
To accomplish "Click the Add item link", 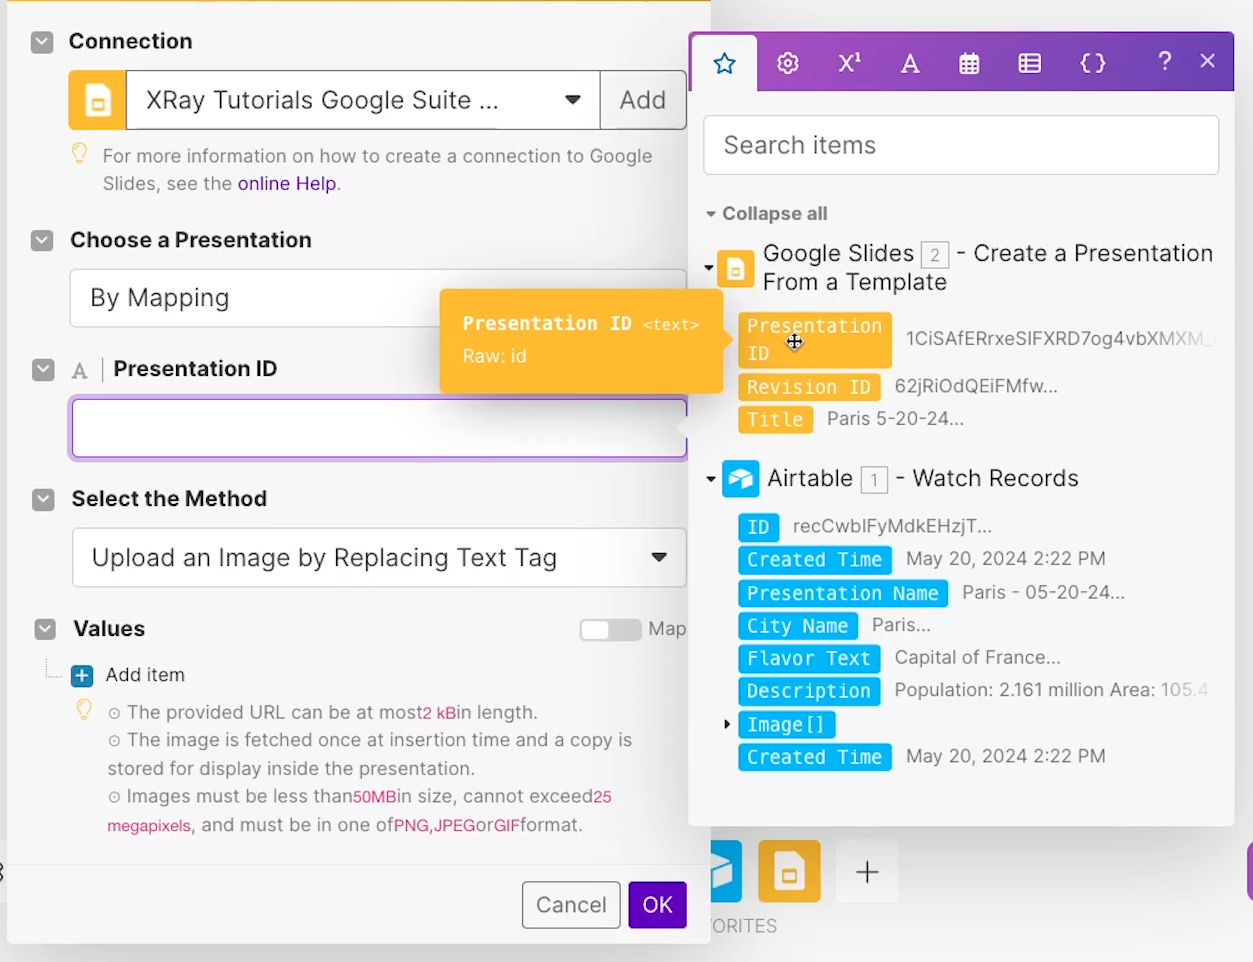I will 145,675.
